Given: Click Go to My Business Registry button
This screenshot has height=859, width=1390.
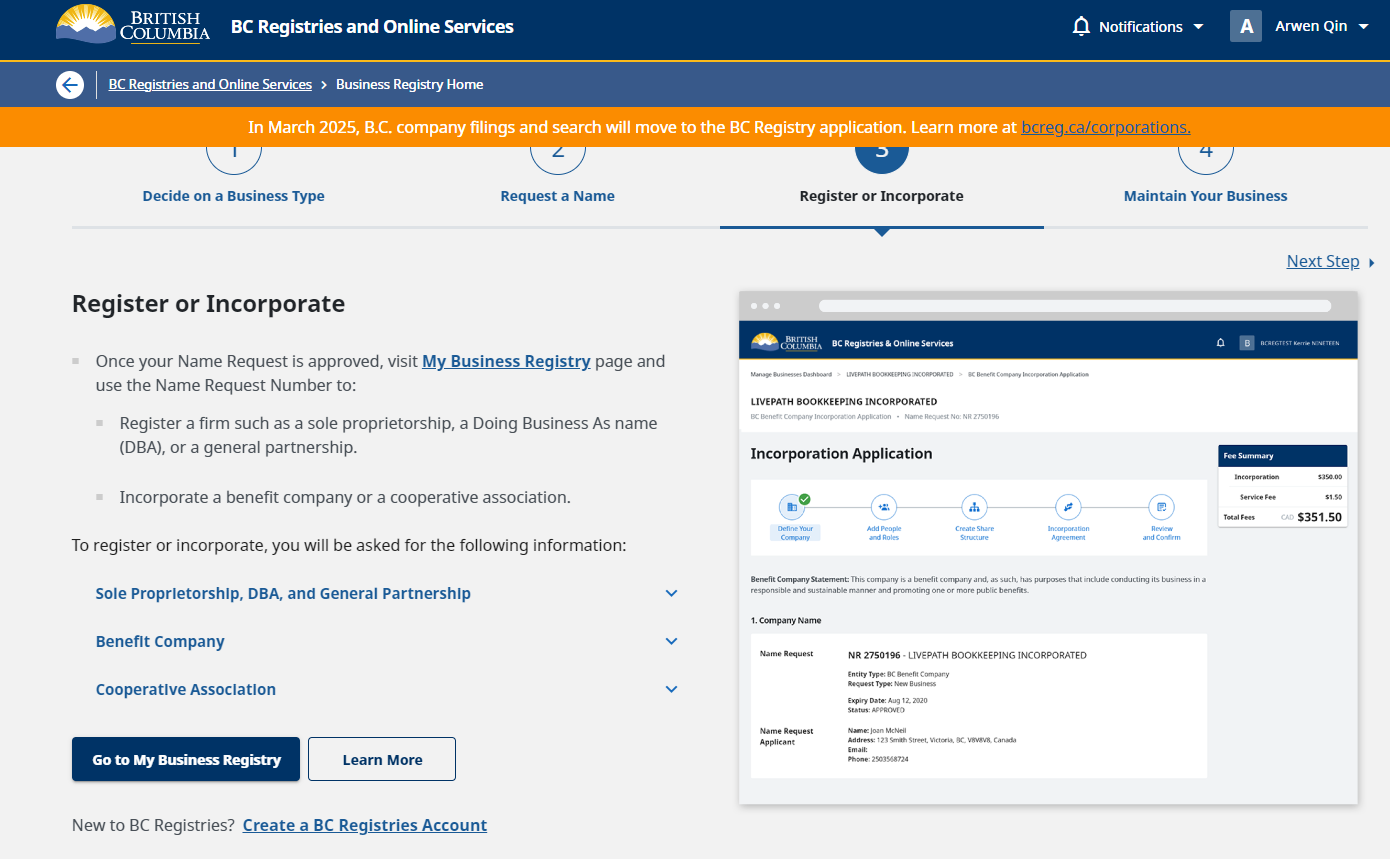Looking at the screenshot, I should (x=186, y=759).
